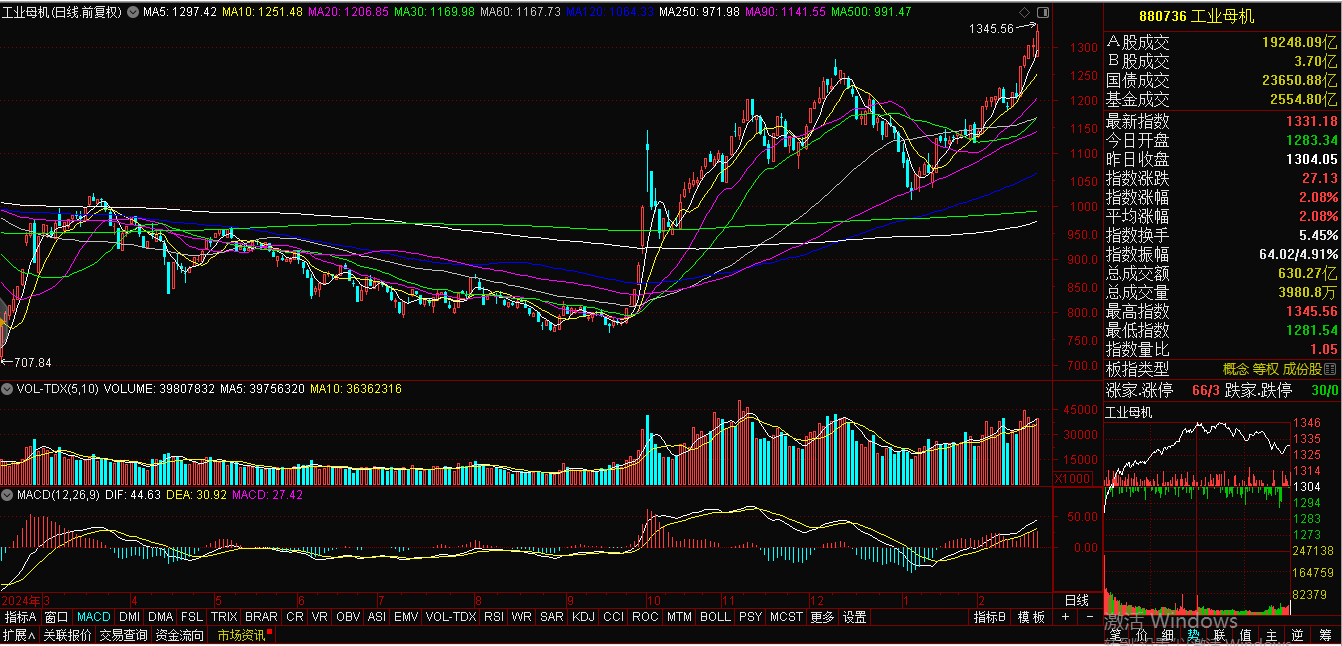This screenshot has width=1342, height=646.
Task: Click the 主 icon in bottom-right toolbar
Action: point(1271,635)
